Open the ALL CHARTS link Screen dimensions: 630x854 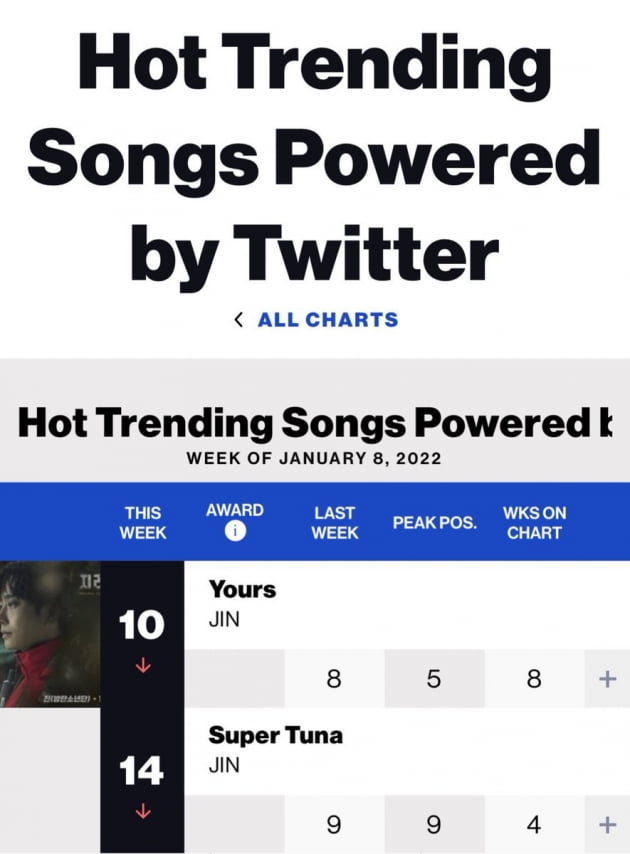pyautogui.click(x=328, y=320)
